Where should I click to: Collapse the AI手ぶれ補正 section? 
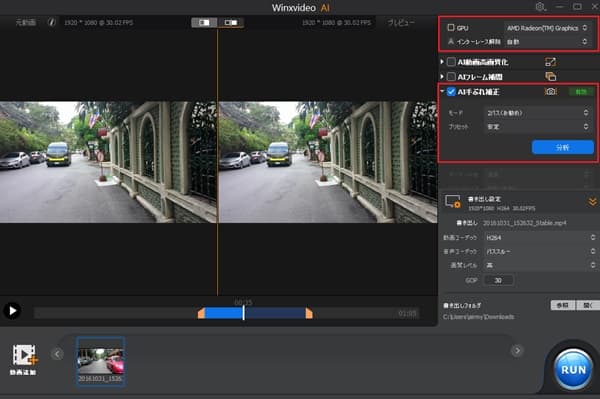[x=442, y=91]
